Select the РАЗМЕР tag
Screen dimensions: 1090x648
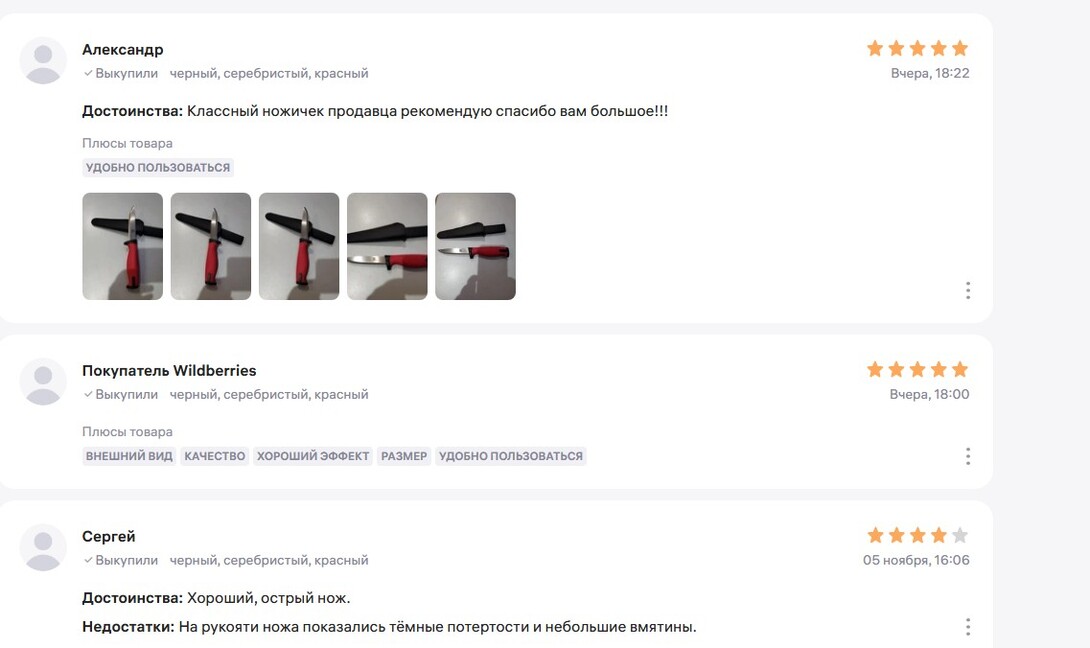[x=404, y=456]
